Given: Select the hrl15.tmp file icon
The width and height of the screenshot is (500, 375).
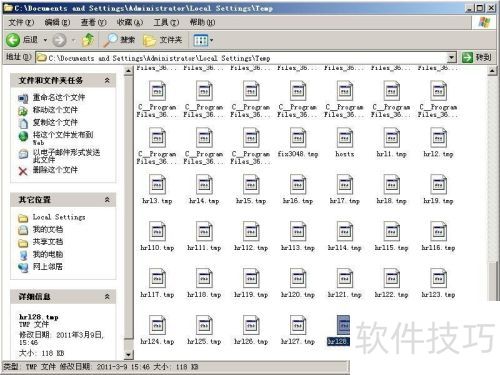Looking at the screenshot, I should pos(392,231).
